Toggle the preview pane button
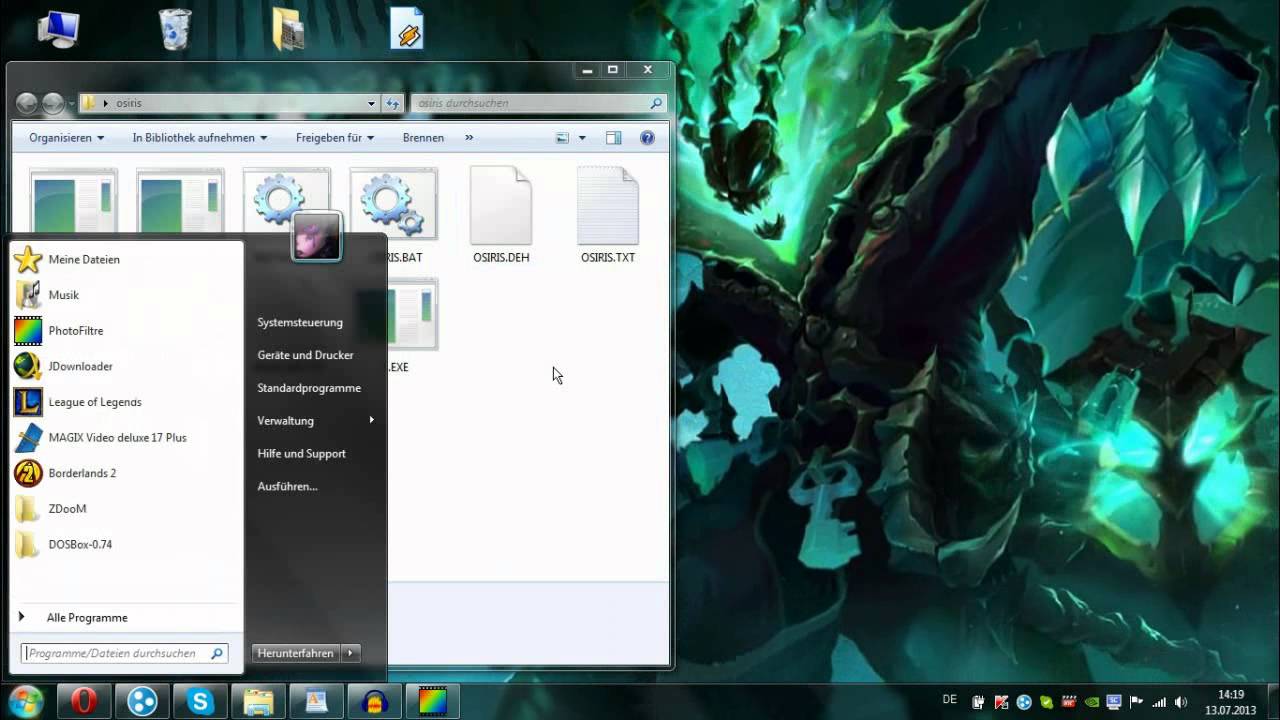This screenshot has width=1280, height=720. pos(614,138)
